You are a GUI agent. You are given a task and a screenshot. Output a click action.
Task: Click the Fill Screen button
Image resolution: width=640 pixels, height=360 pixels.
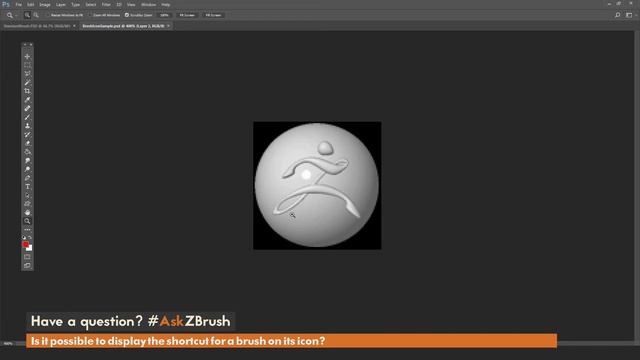pos(213,15)
